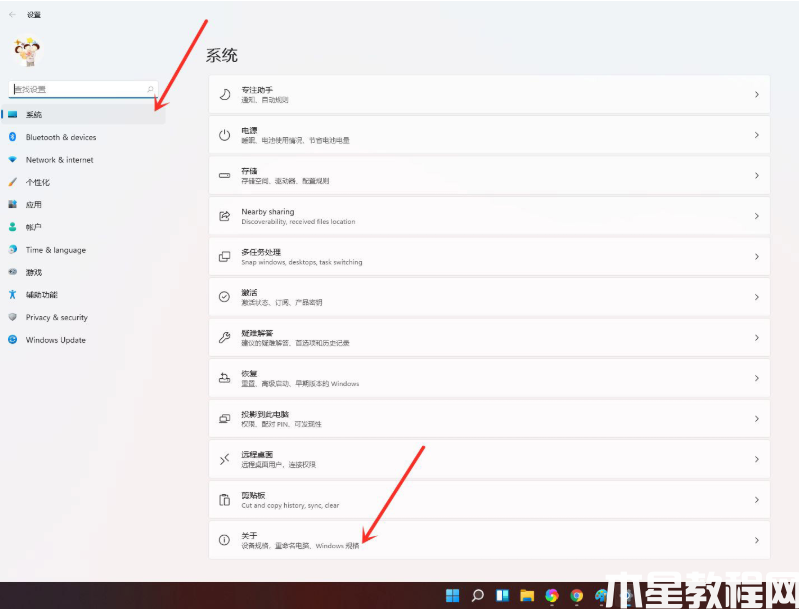Expand the Nearby sharing row chevron

tap(757, 216)
